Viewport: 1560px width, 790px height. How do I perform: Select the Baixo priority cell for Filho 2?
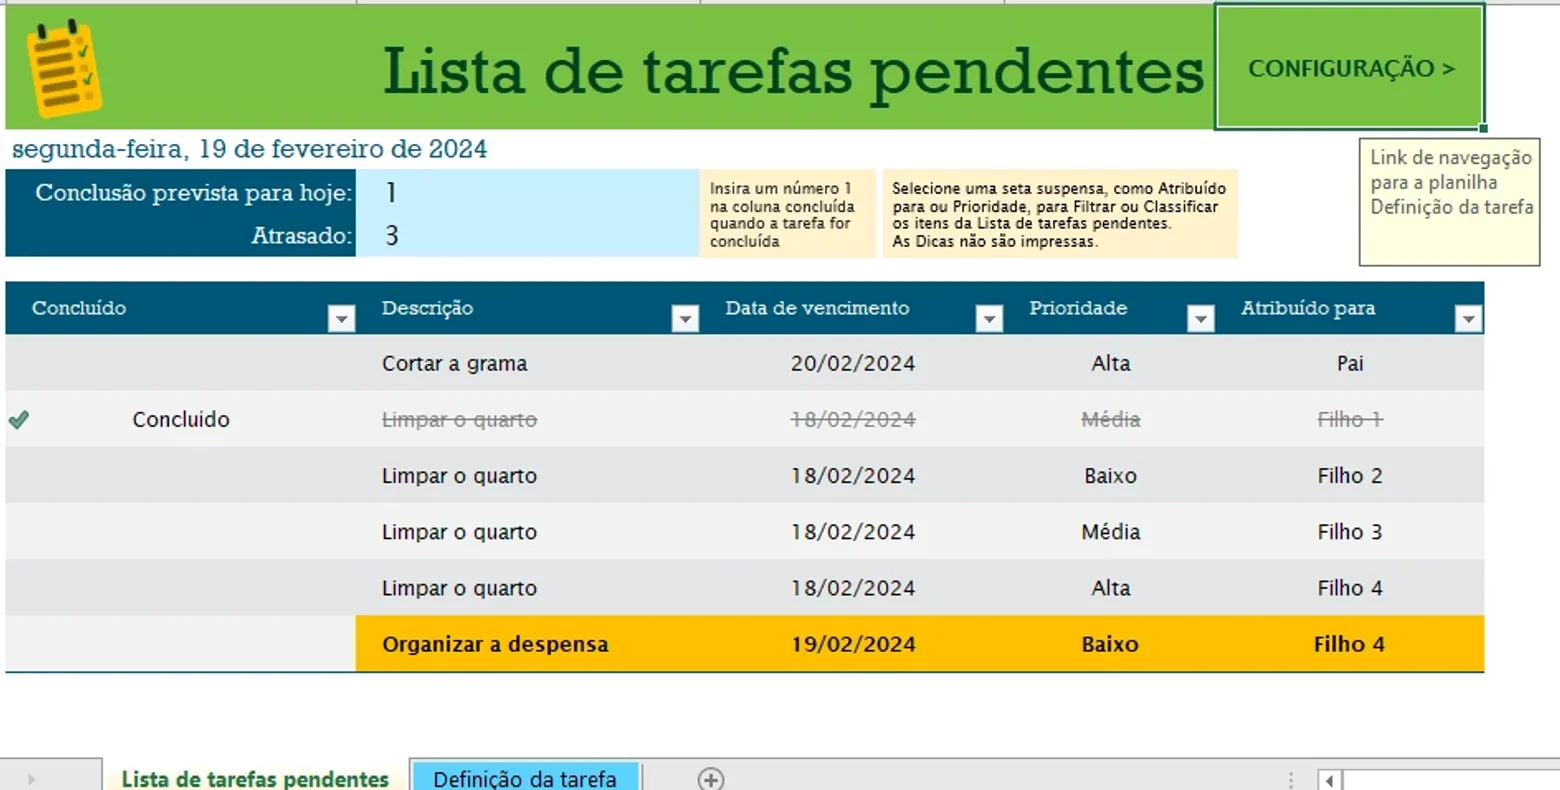click(x=1110, y=475)
